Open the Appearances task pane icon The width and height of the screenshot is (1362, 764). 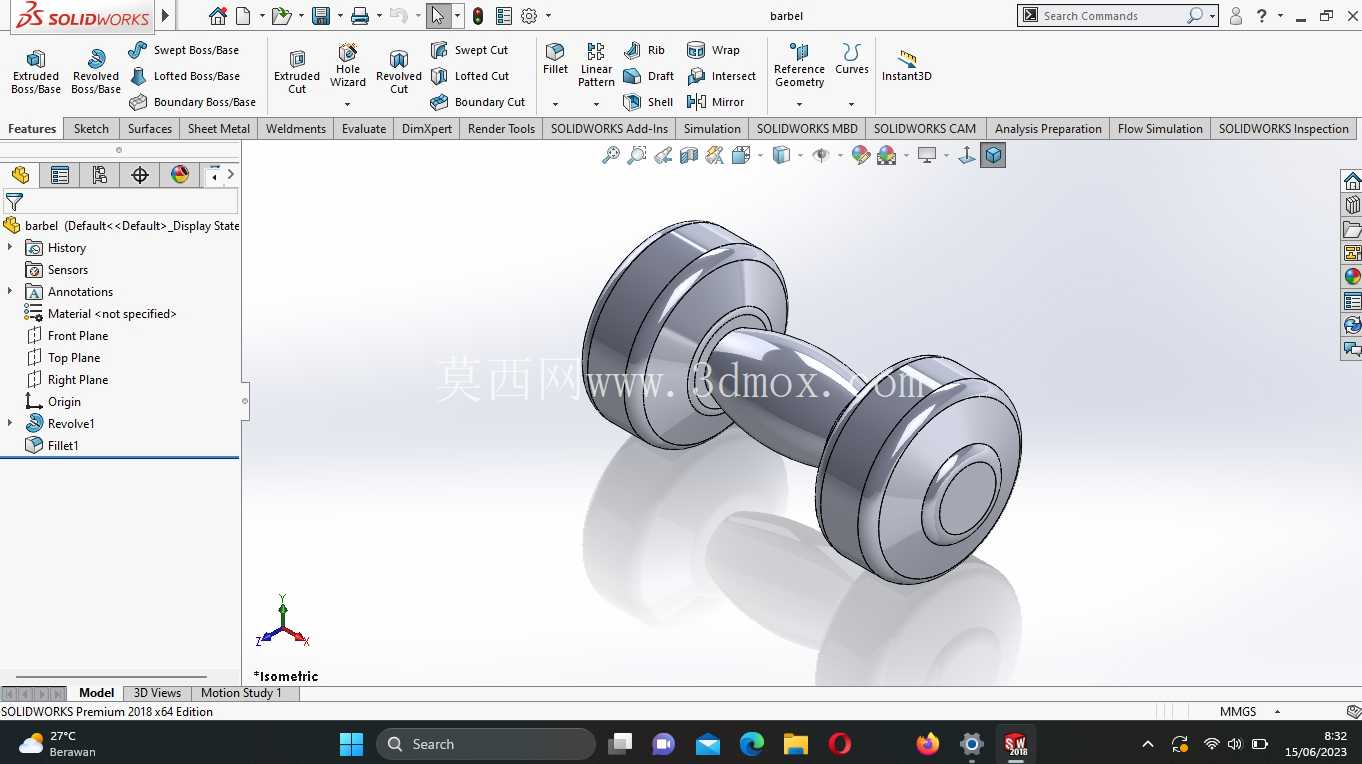1352,277
